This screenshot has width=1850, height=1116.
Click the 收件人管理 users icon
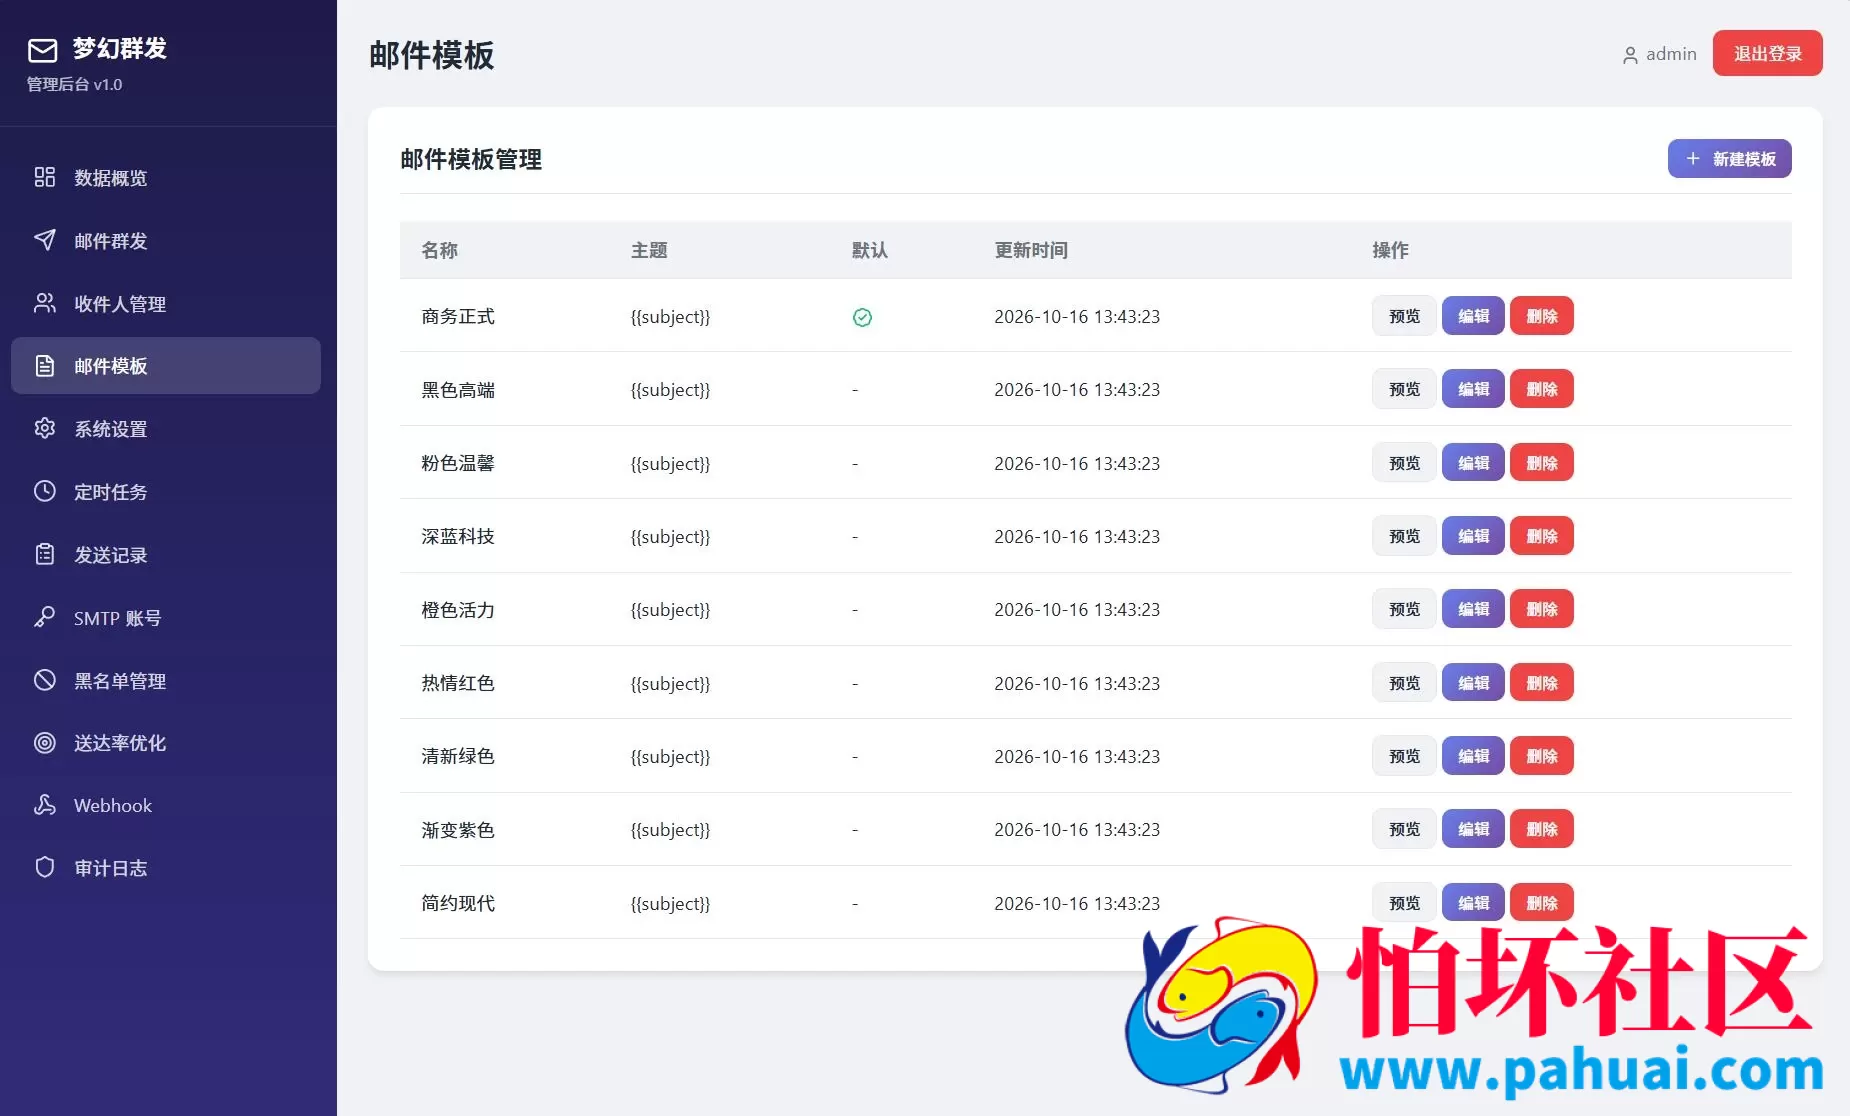[x=45, y=303]
